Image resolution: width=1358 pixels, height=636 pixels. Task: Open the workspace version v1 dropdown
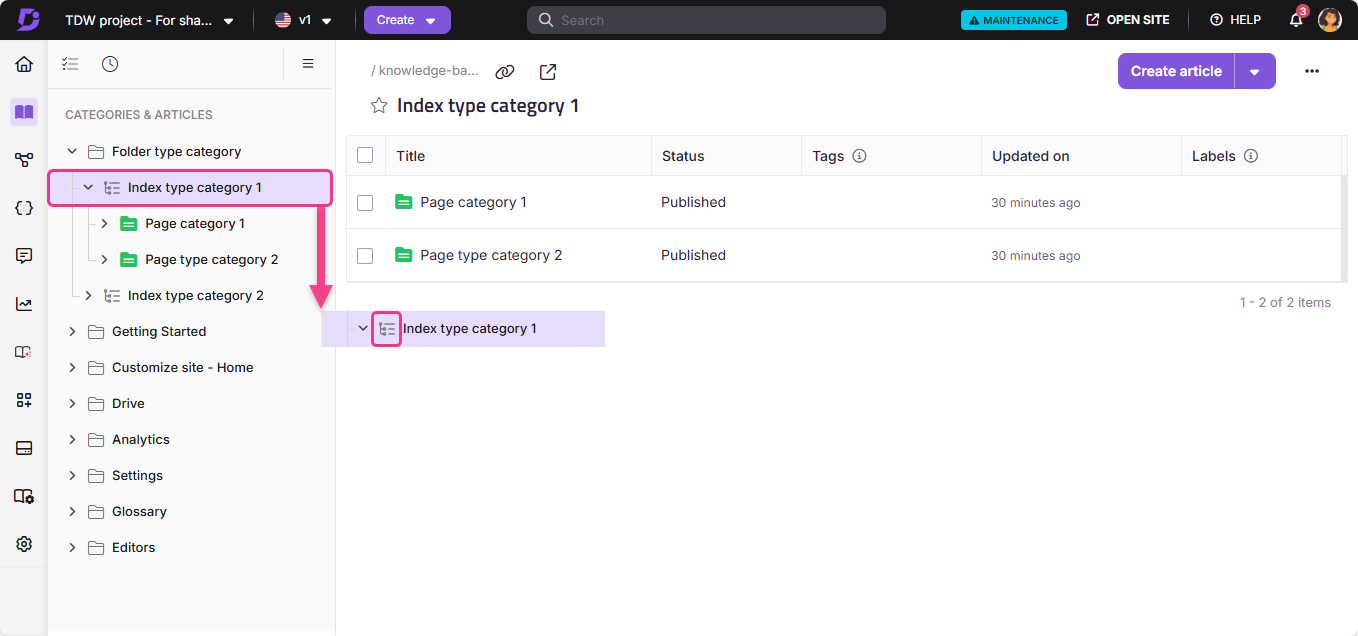tap(301, 19)
